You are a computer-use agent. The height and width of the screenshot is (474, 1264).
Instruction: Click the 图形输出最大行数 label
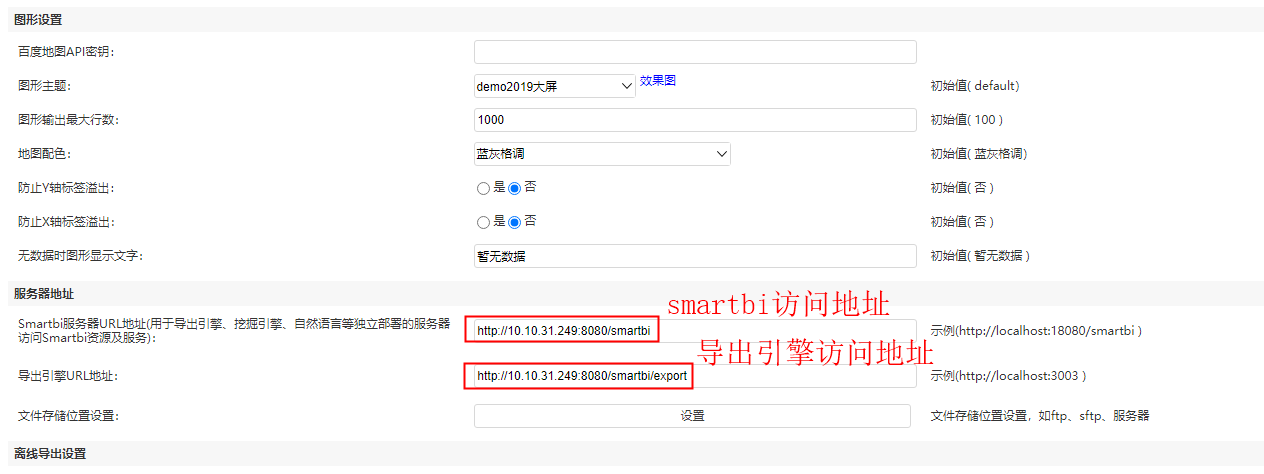(x=68, y=120)
